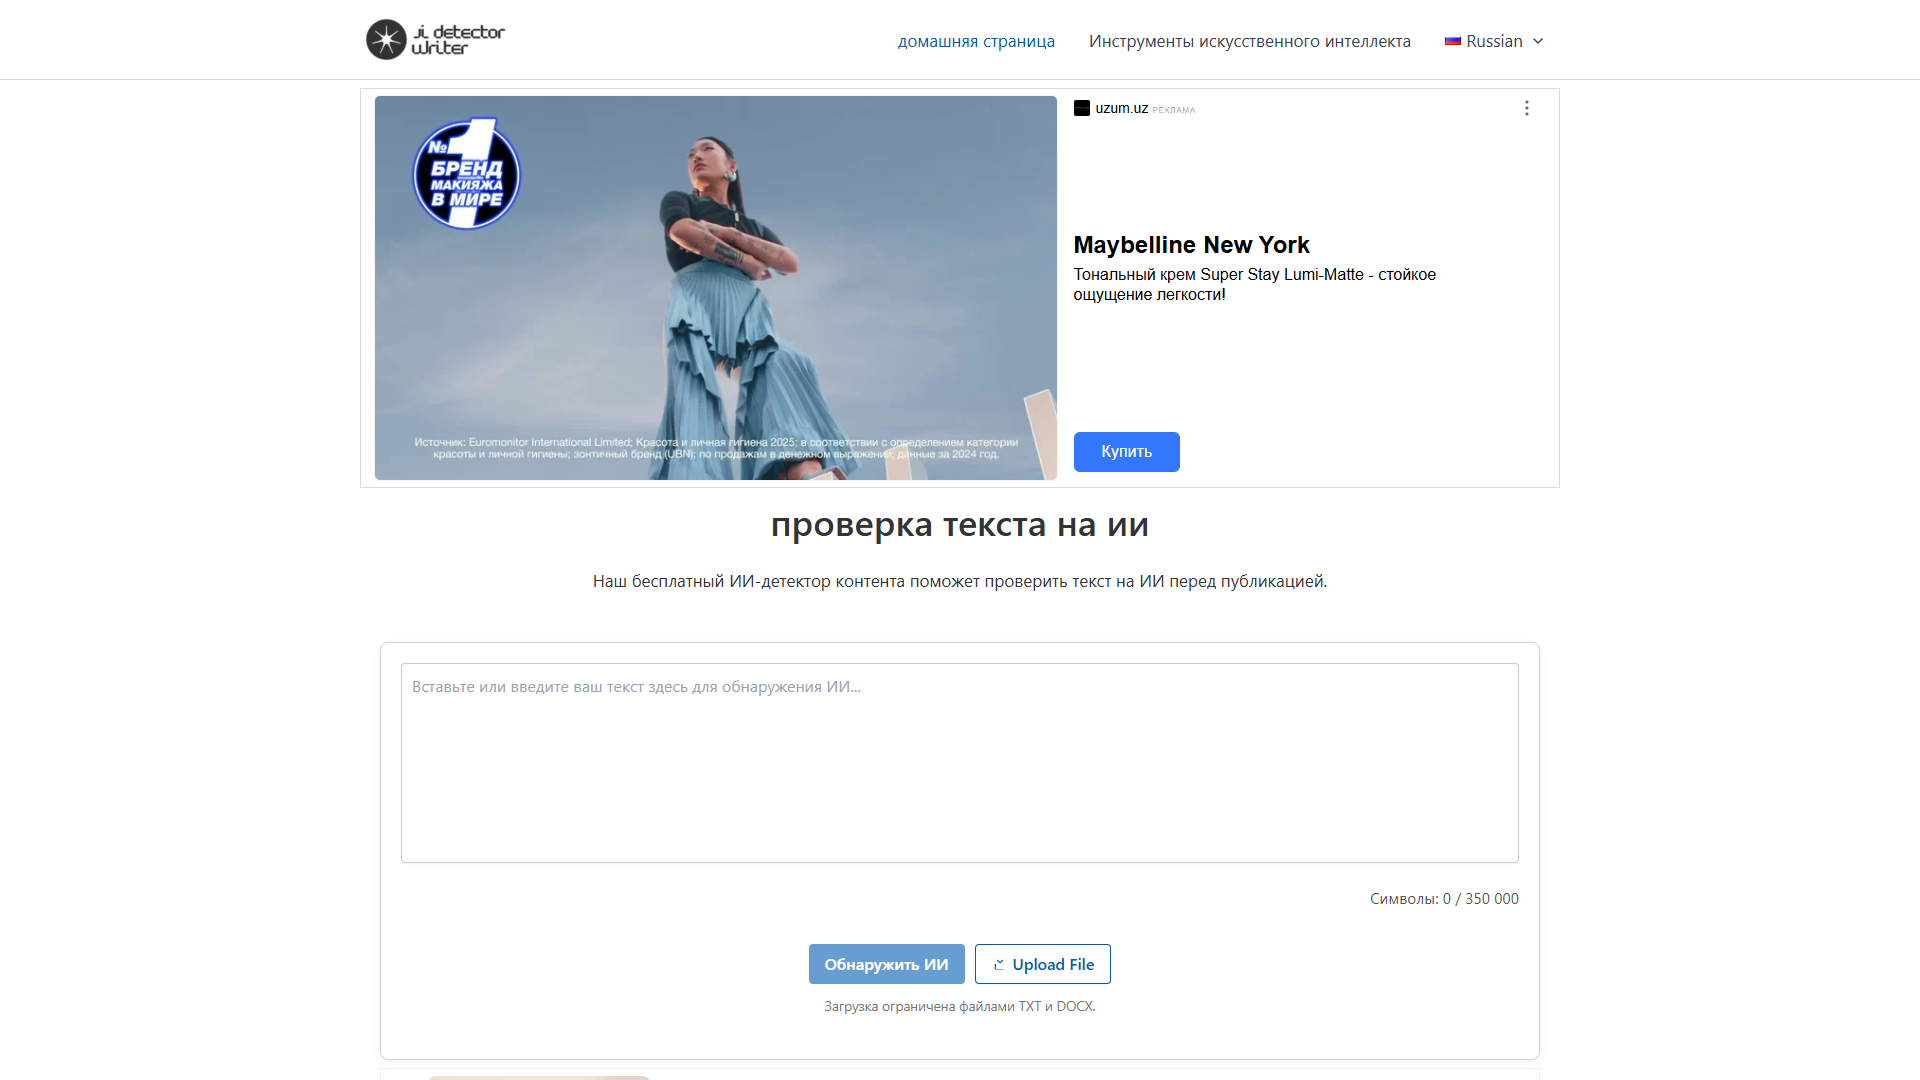Click the Russian flag icon

1453,41
